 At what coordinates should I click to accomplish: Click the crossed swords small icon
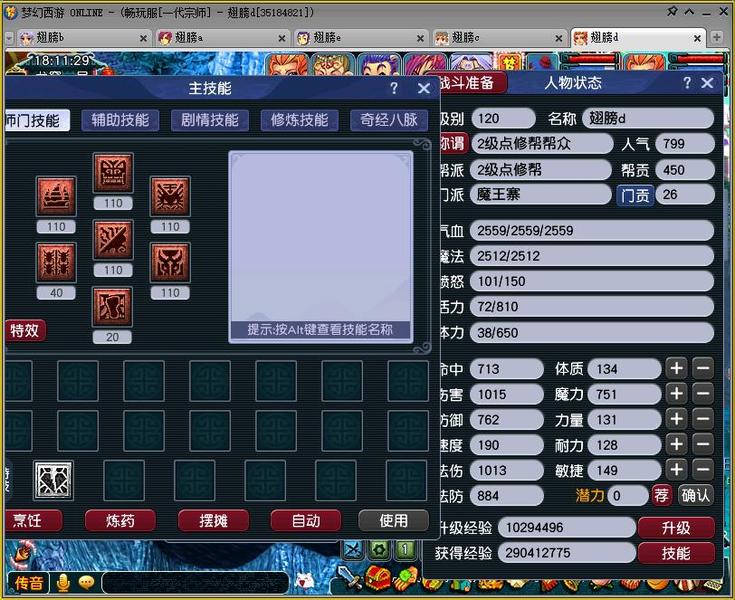[x=353, y=549]
